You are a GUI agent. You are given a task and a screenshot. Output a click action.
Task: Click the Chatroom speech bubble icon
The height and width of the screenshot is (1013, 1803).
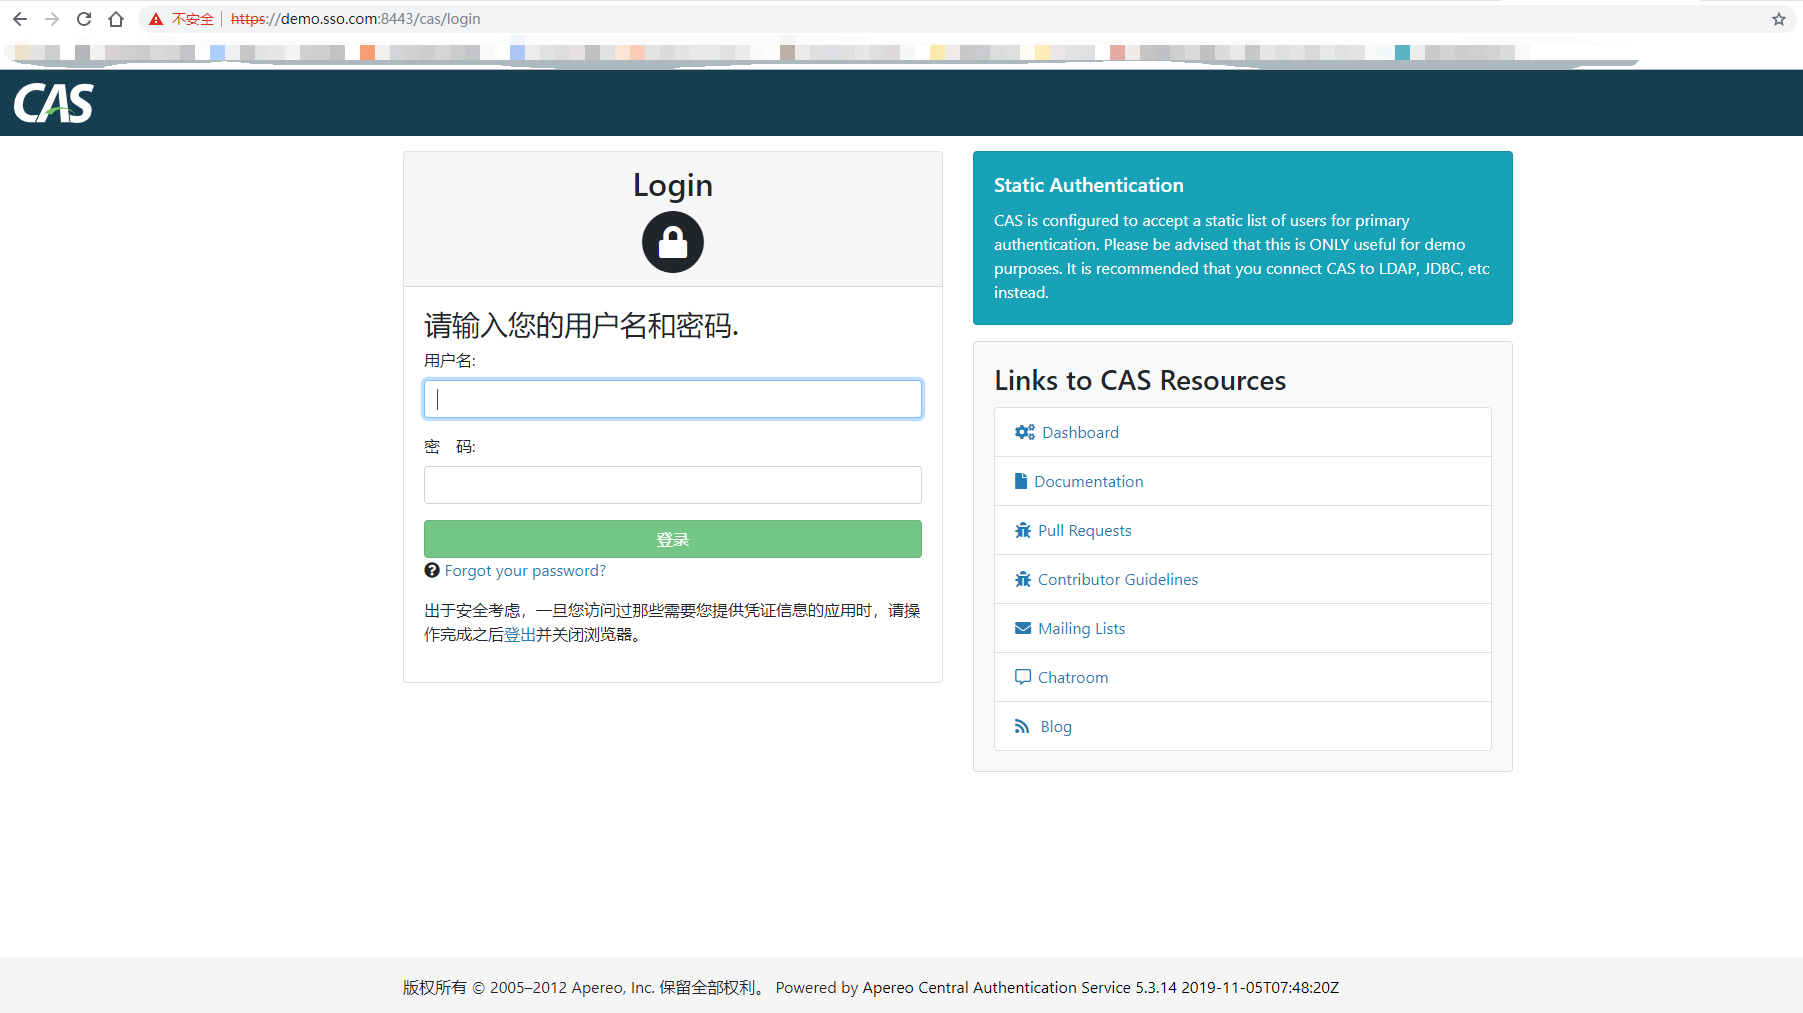click(x=1022, y=677)
